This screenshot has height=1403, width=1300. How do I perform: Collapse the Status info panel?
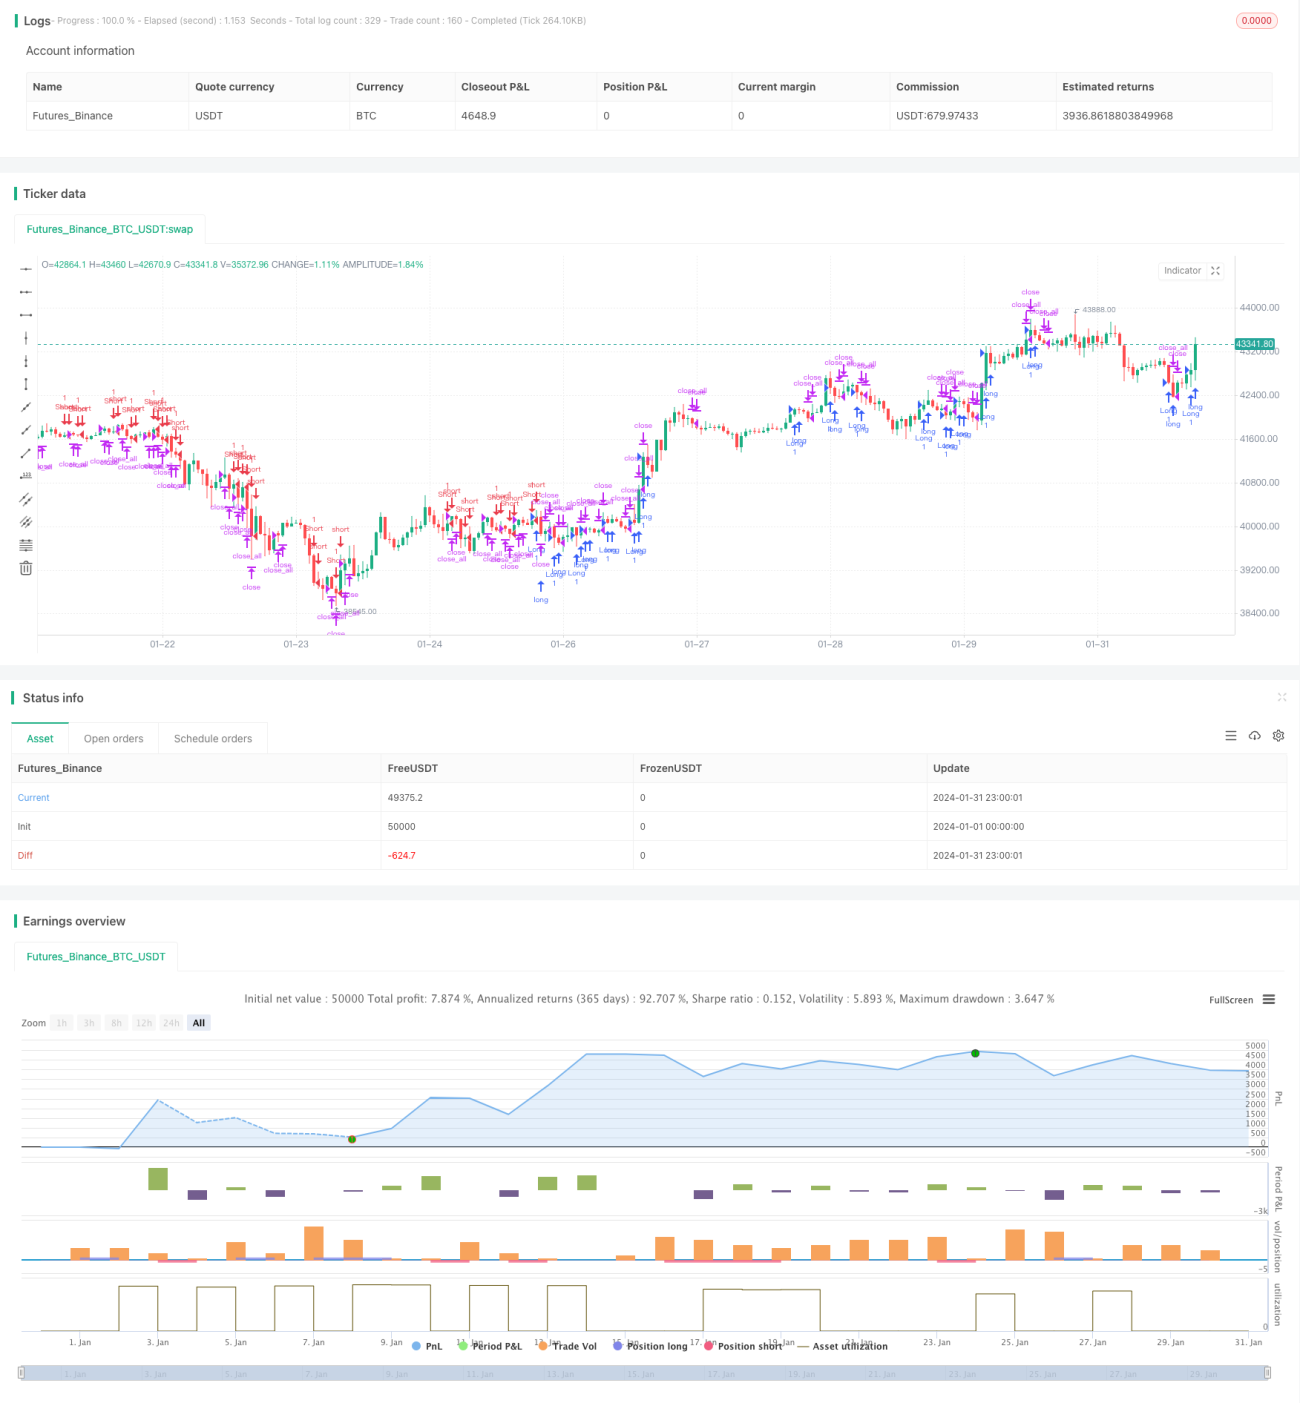click(x=1282, y=697)
